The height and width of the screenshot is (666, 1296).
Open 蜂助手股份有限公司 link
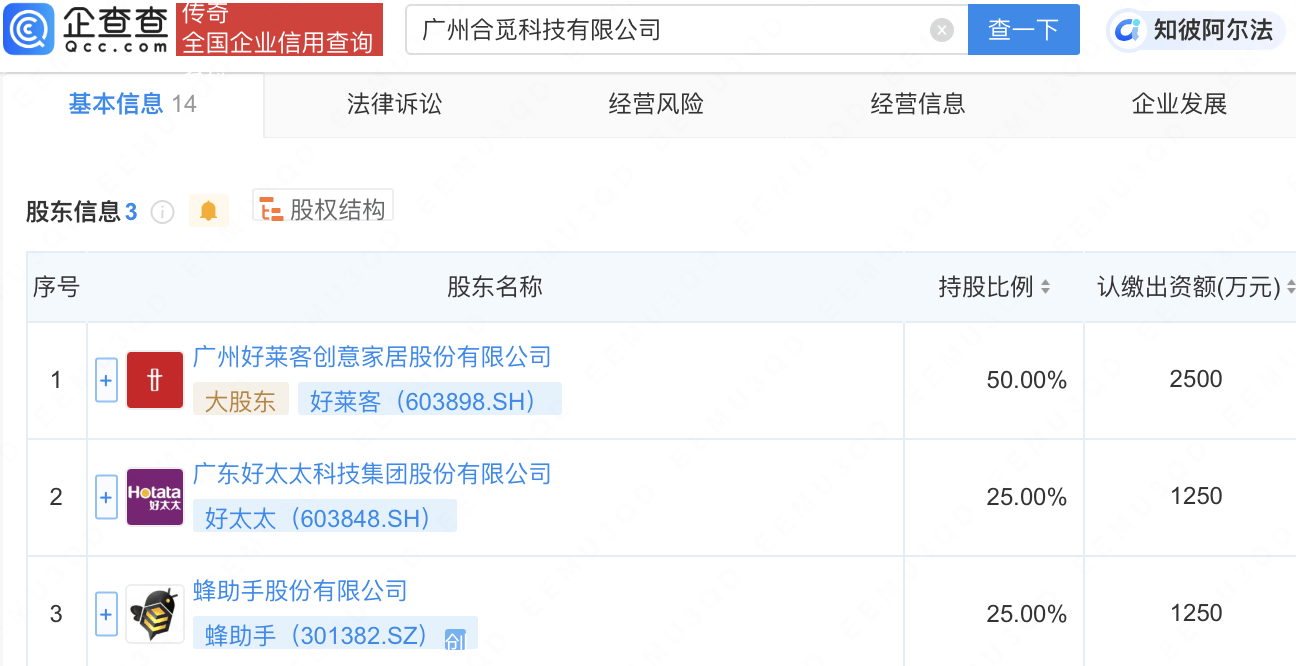[x=300, y=591]
